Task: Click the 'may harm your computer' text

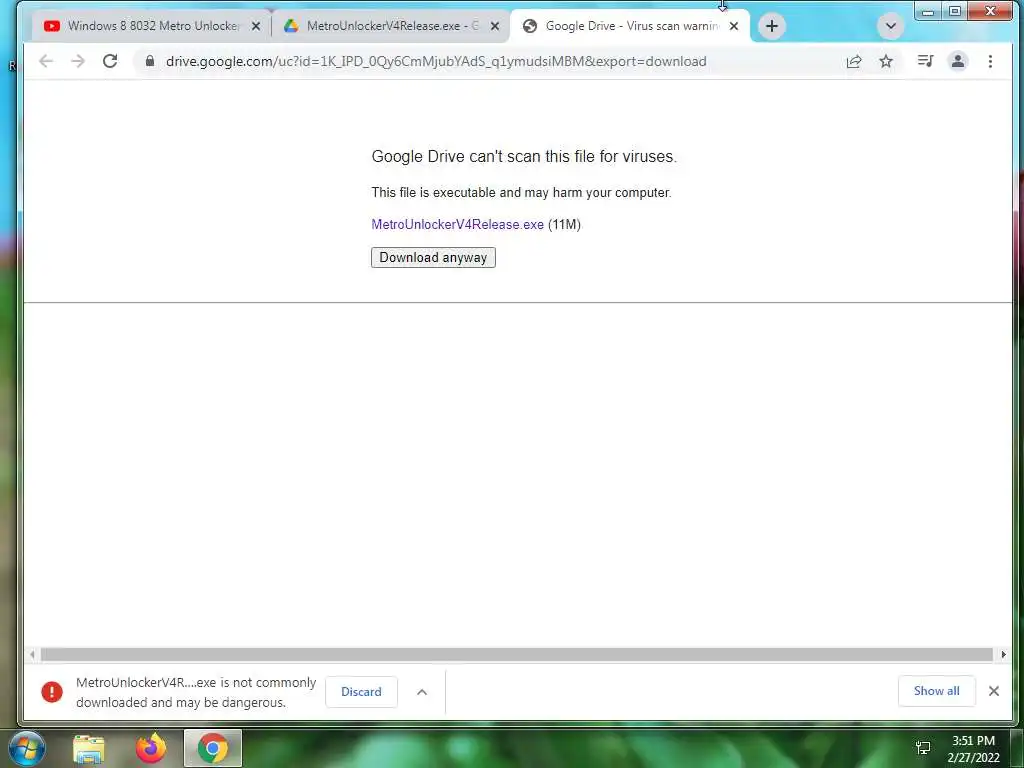Action: [520, 193]
